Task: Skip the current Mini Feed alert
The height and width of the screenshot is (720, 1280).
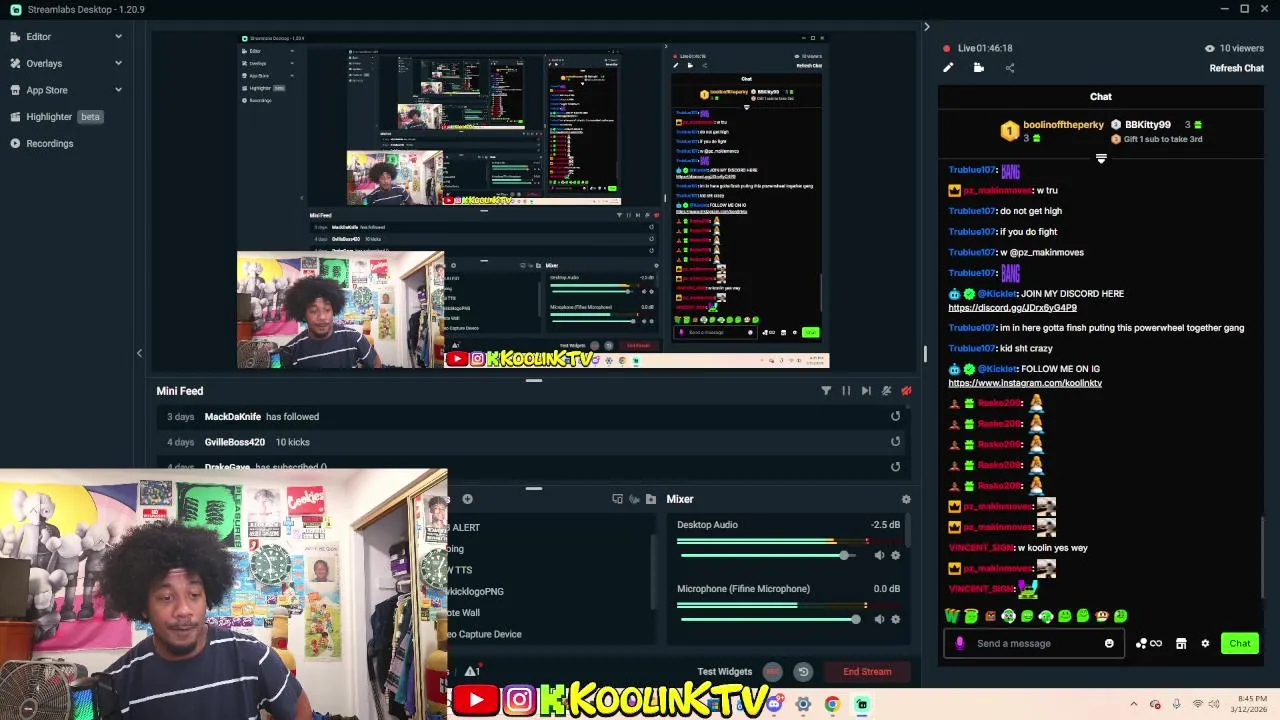Action: tap(866, 391)
